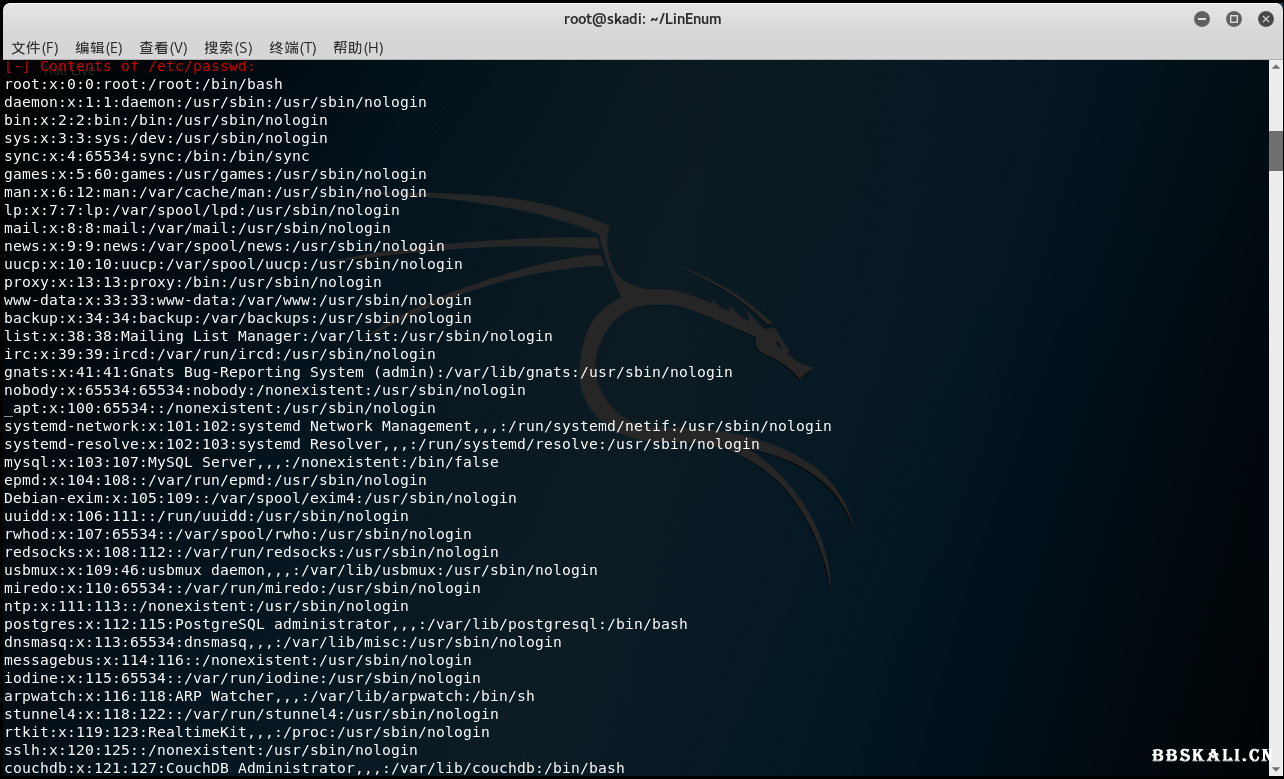Click the mysql MySQL Server entry line
The image size is (1284, 779).
(x=251, y=462)
